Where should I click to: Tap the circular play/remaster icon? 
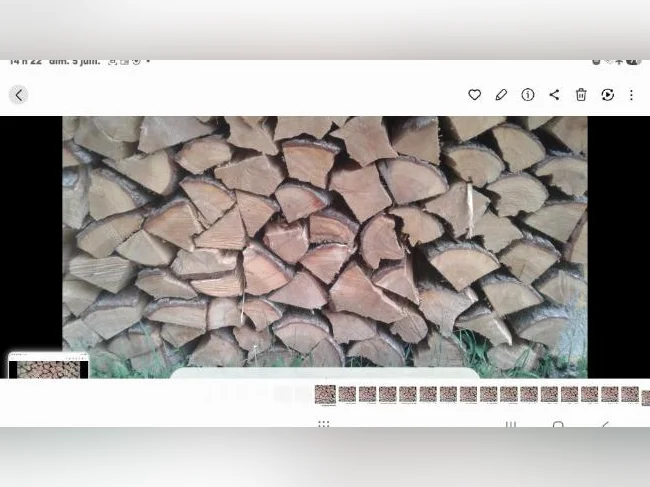point(607,95)
